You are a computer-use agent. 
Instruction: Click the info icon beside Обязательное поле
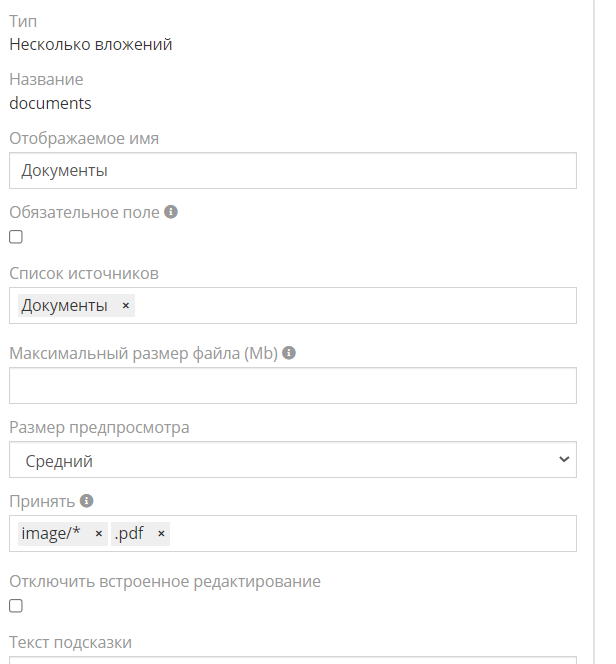click(171, 212)
